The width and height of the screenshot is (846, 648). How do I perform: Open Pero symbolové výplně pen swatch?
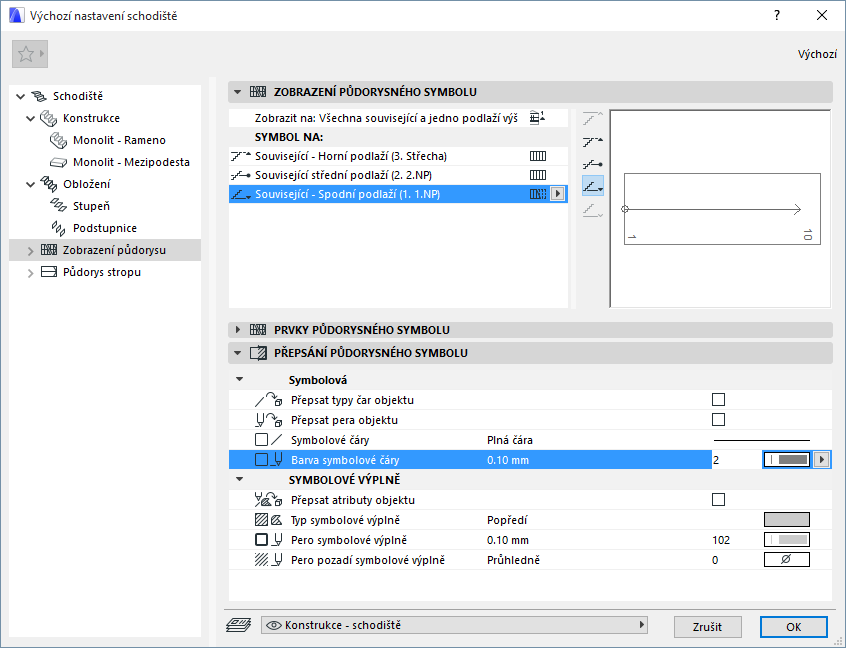click(x=787, y=540)
